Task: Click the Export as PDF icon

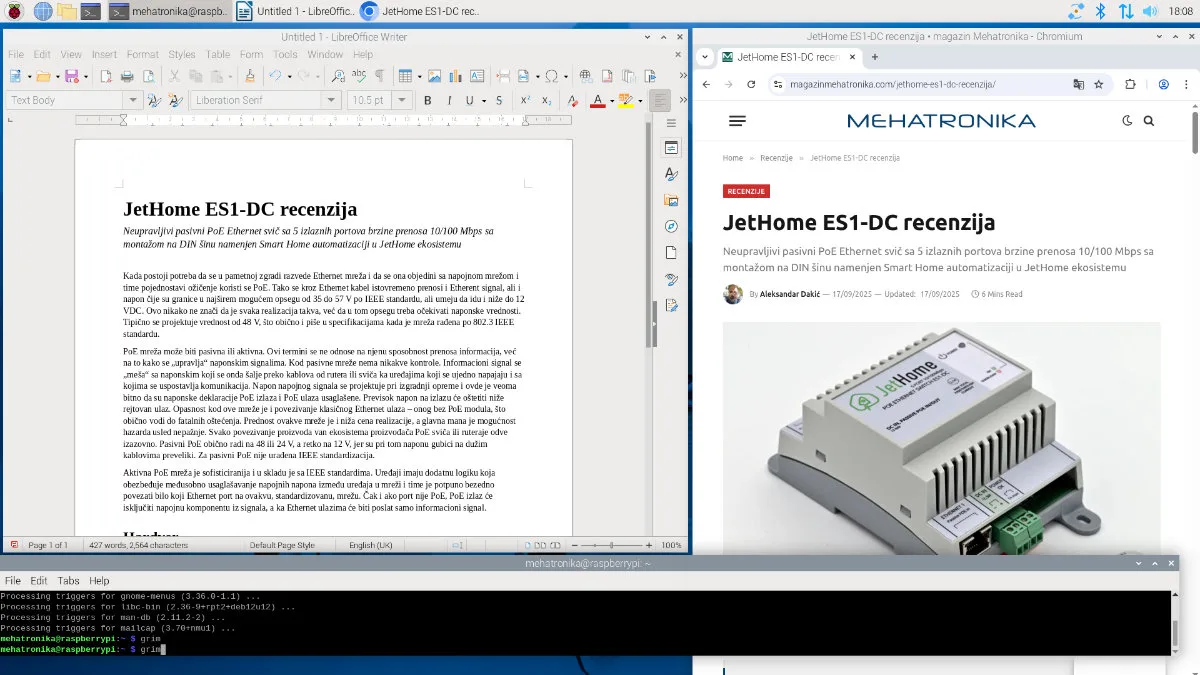Action: pyautogui.click(x=106, y=76)
